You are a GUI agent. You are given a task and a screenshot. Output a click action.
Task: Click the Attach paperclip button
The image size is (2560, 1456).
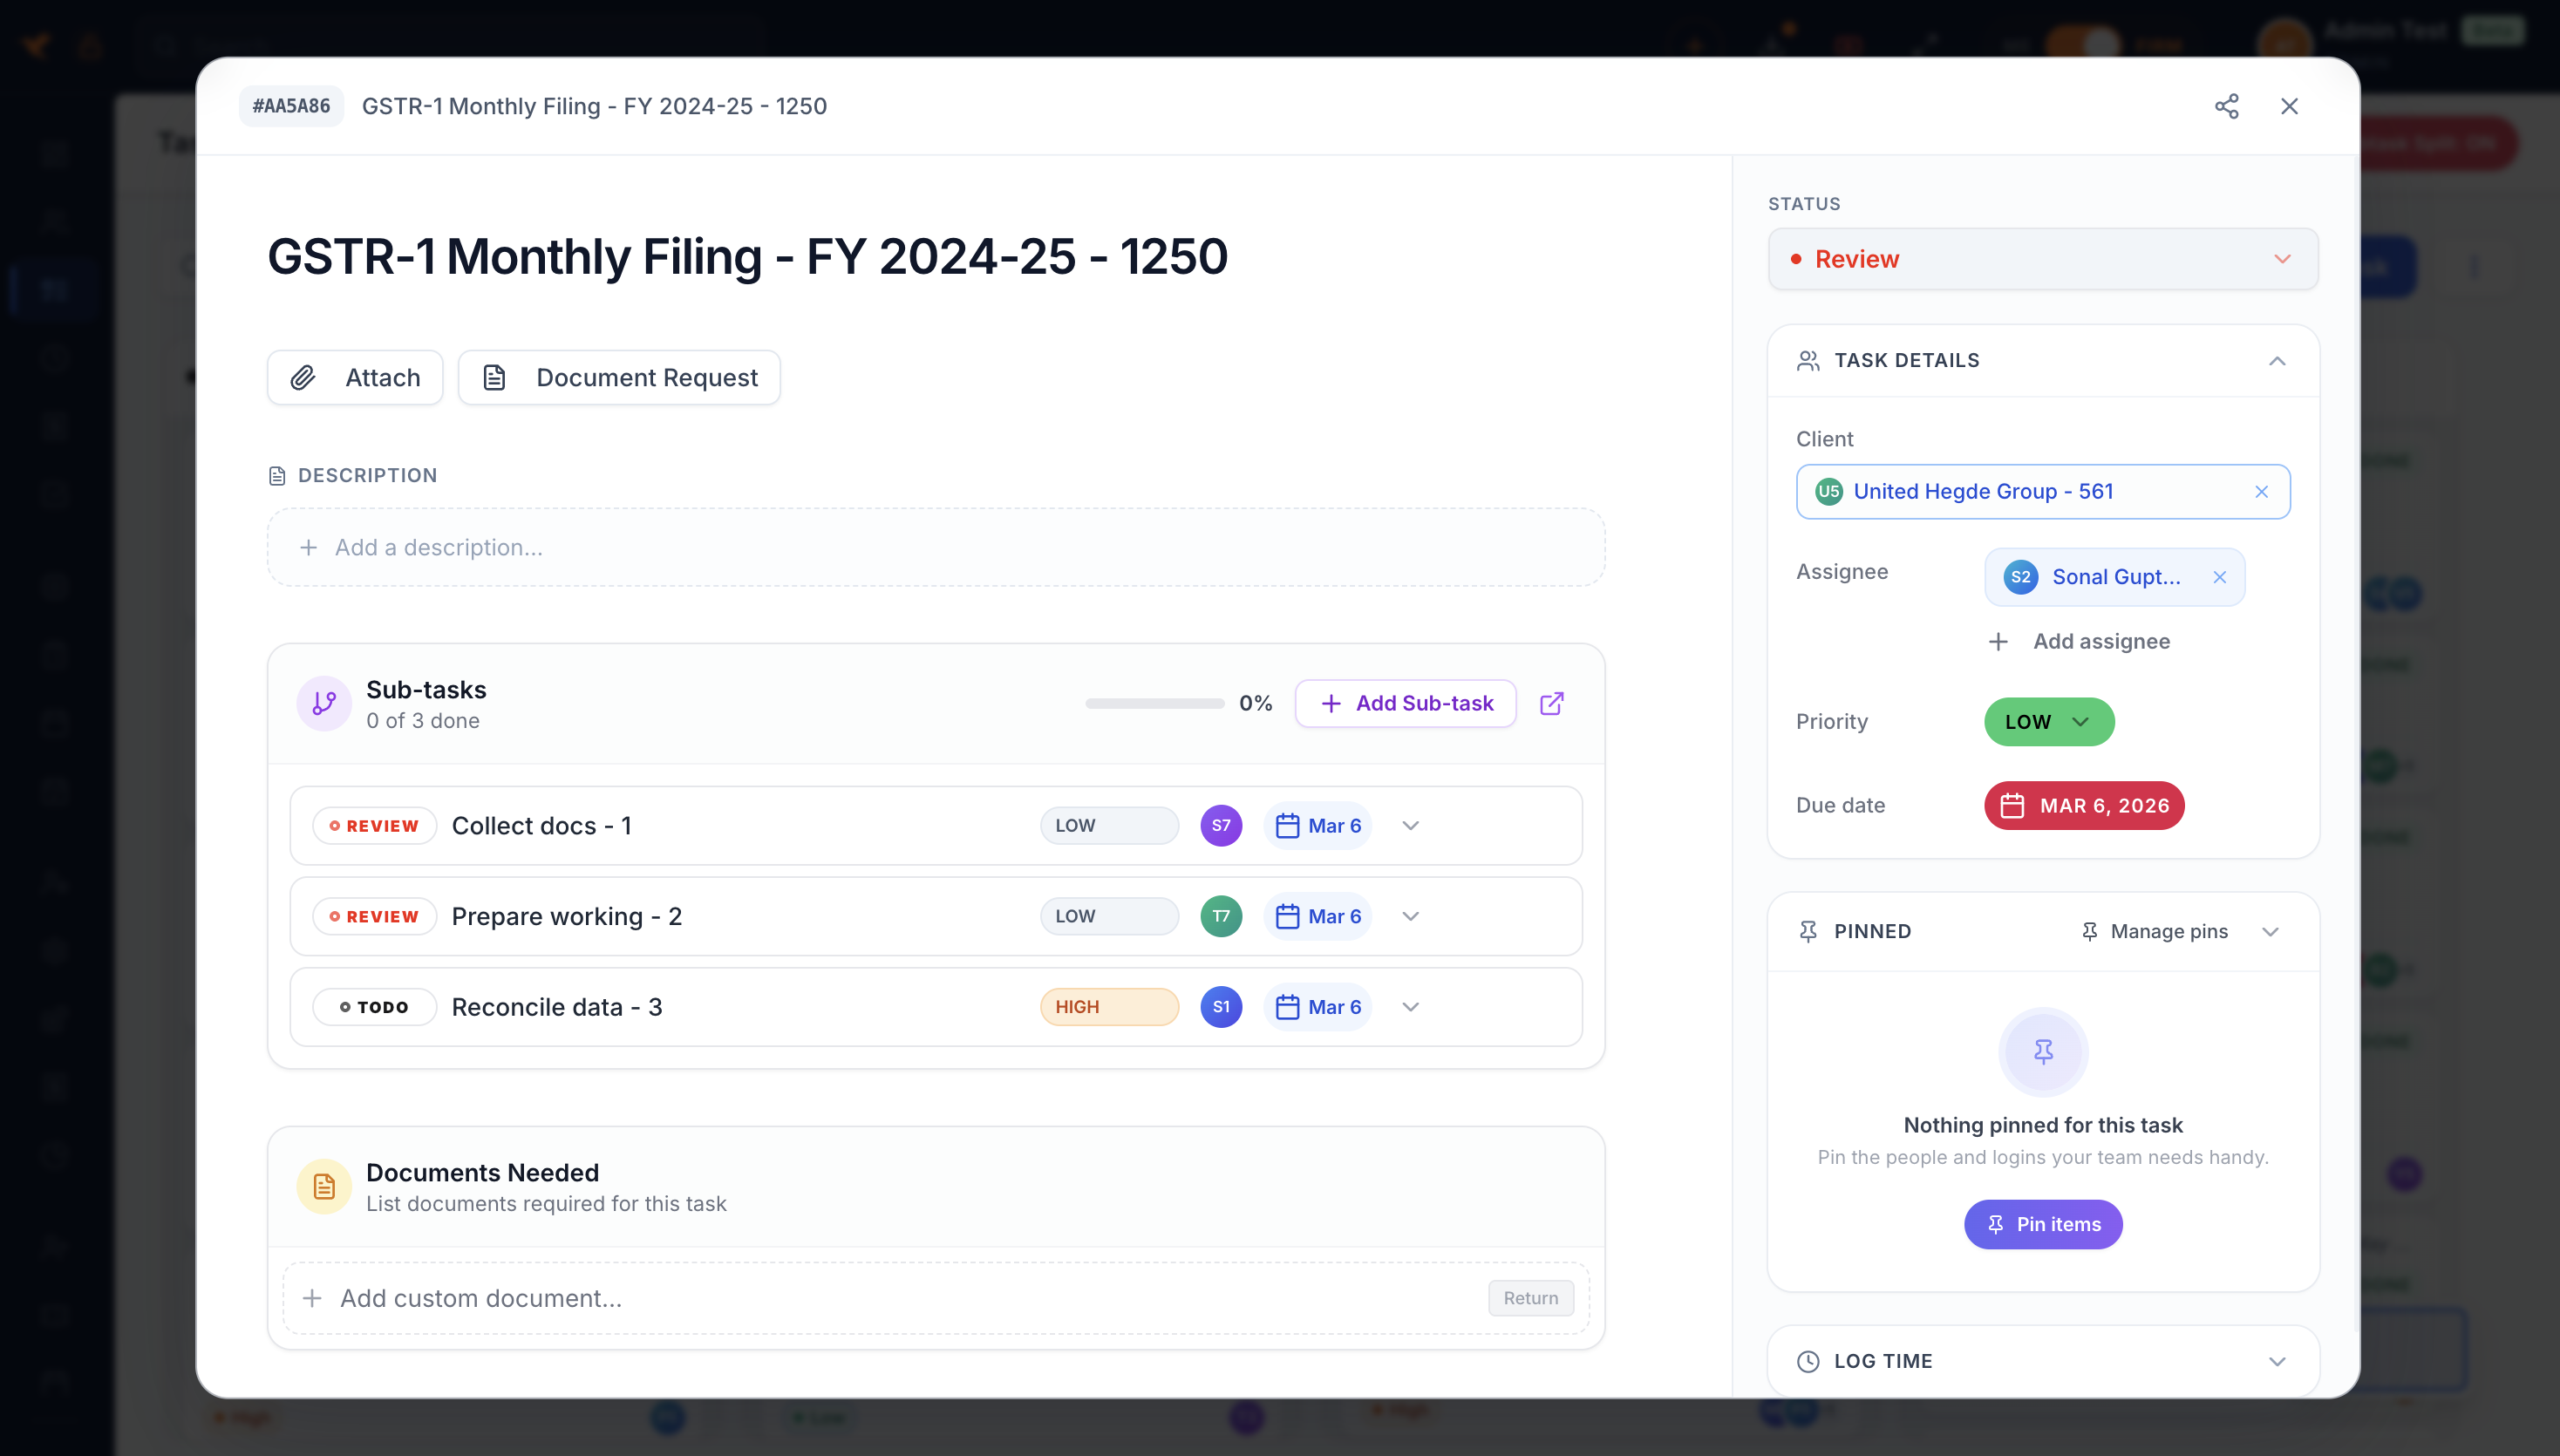tap(355, 377)
